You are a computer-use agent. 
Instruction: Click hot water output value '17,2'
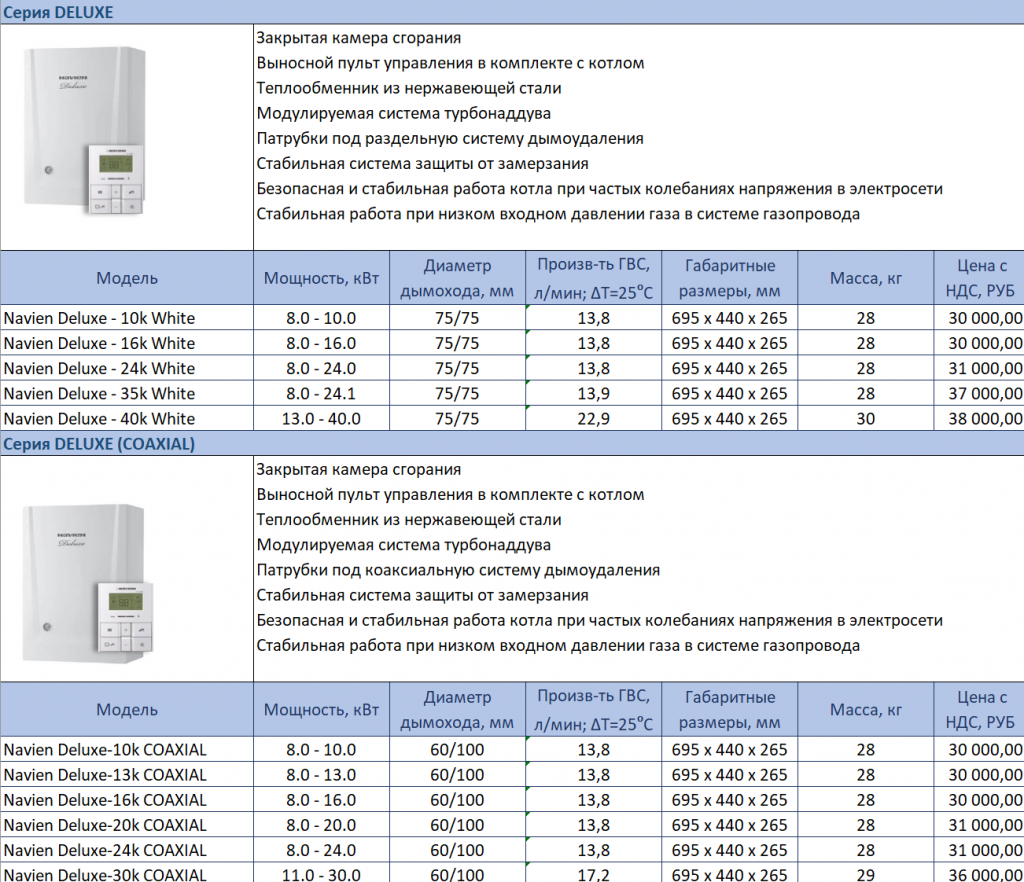(x=594, y=874)
